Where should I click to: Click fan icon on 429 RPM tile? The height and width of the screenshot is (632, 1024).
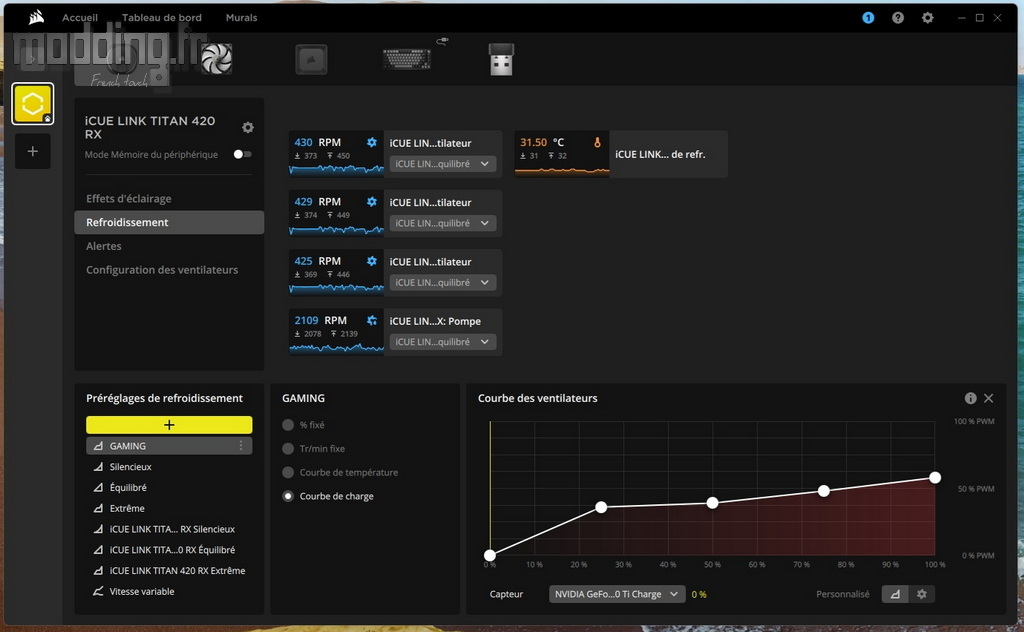click(x=372, y=202)
